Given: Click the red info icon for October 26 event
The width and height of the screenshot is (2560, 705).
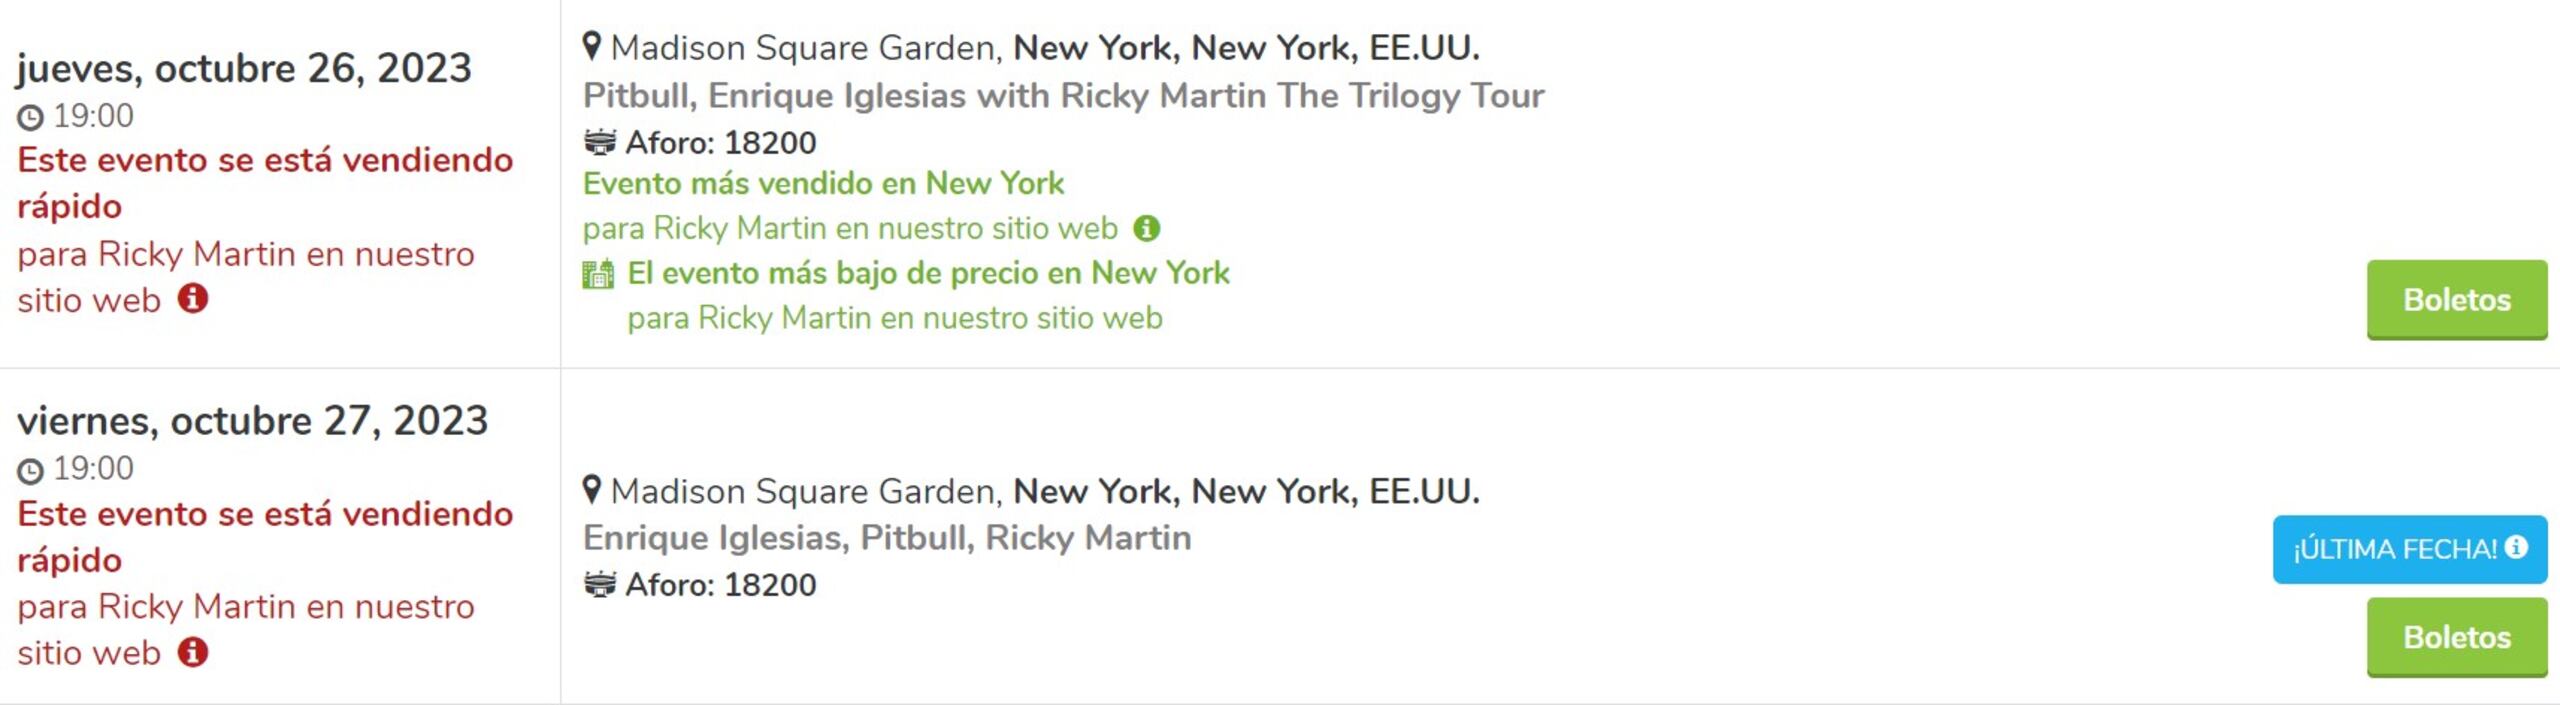Looking at the screenshot, I should pos(193,298).
